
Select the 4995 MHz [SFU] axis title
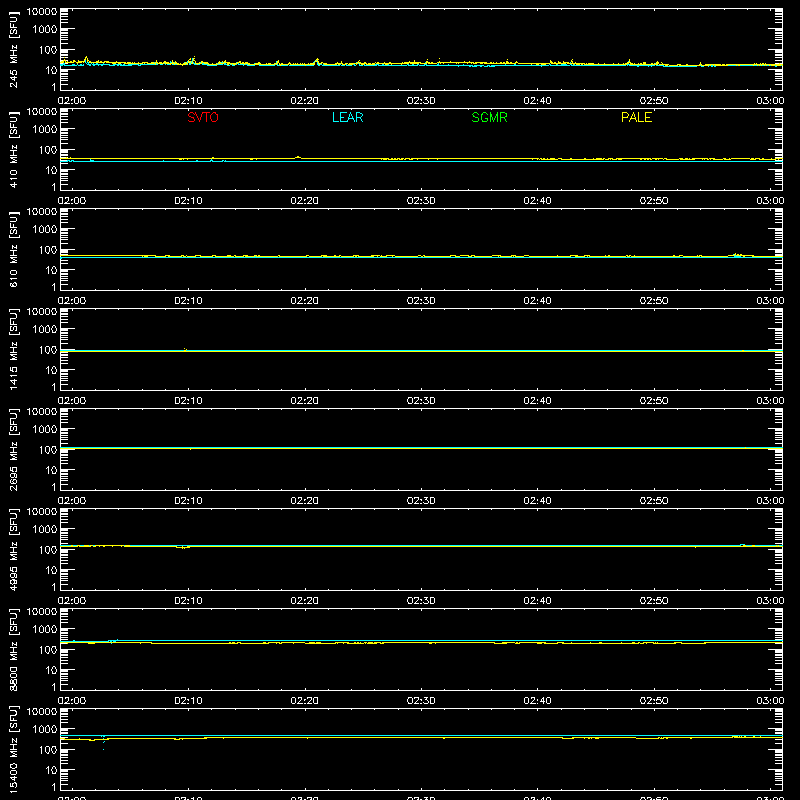point(13,549)
